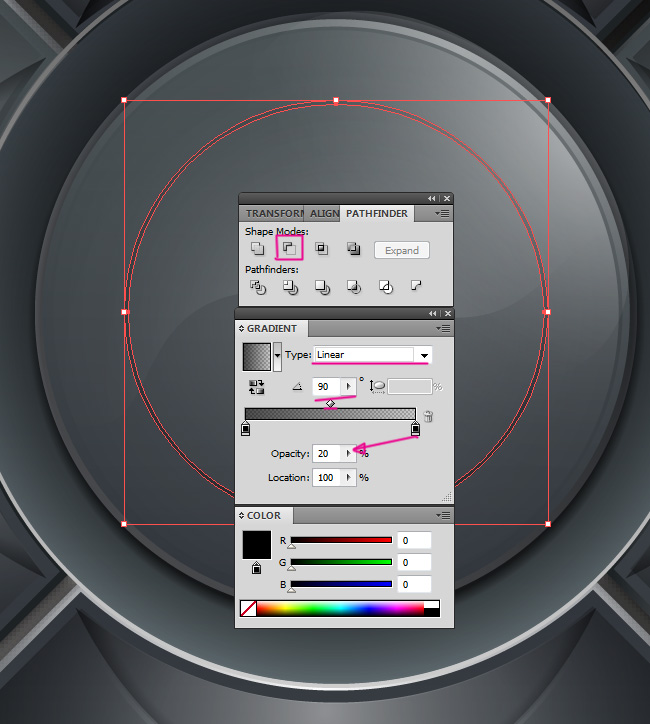Click the Location input field
The width and height of the screenshot is (650, 724).
point(327,478)
